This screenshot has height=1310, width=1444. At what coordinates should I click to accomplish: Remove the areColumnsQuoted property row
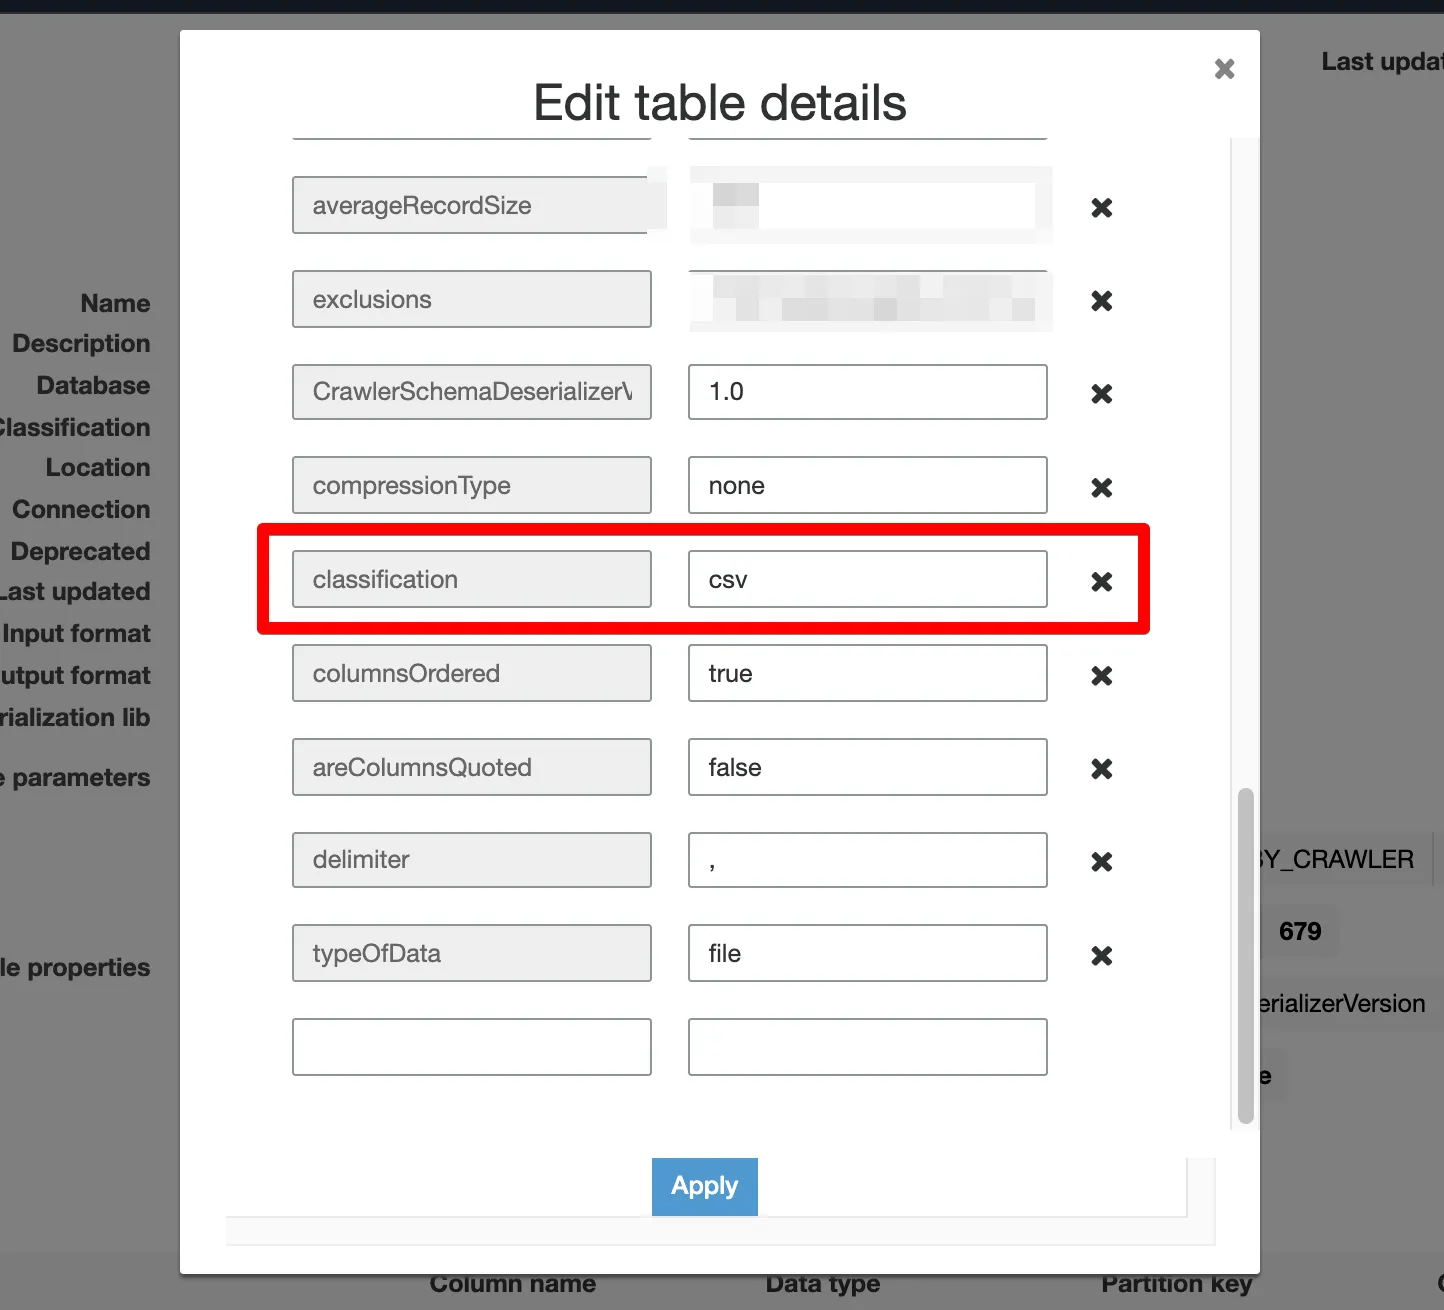[x=1101, y=769]
